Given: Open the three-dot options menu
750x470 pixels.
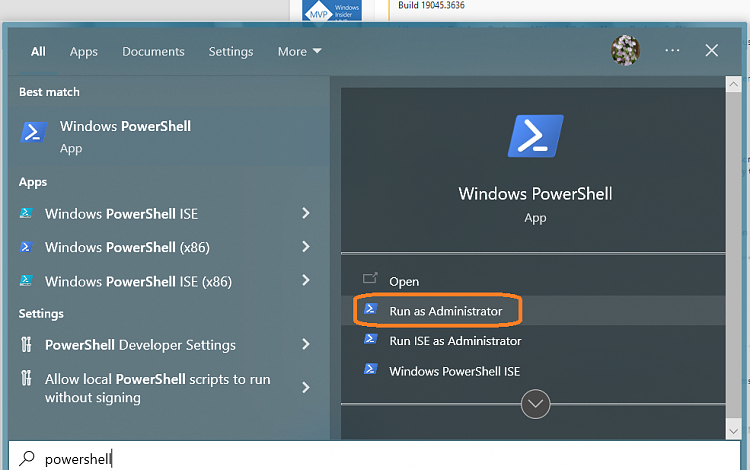Looking at the screenshot, I should point(672,50).
